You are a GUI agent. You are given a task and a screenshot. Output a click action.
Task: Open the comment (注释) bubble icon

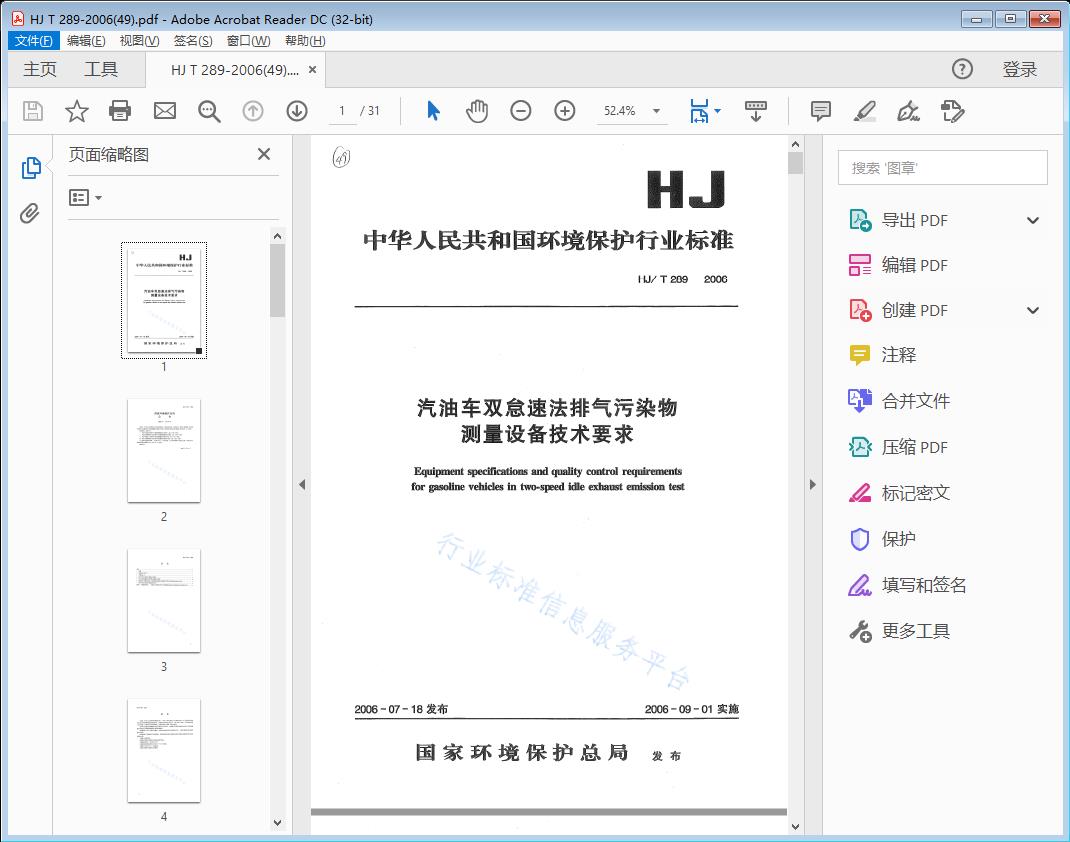pos(820,111)
